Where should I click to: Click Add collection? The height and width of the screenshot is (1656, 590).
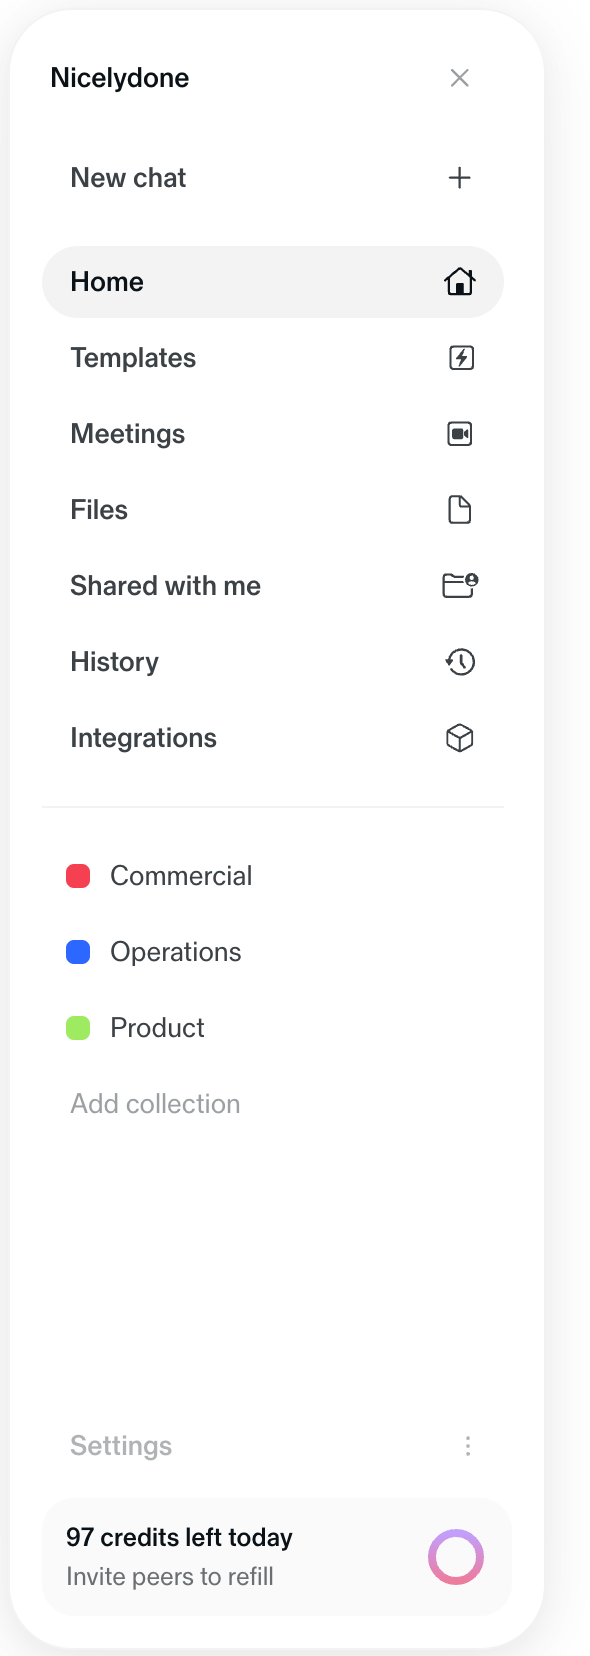(x=155, y=1103)
